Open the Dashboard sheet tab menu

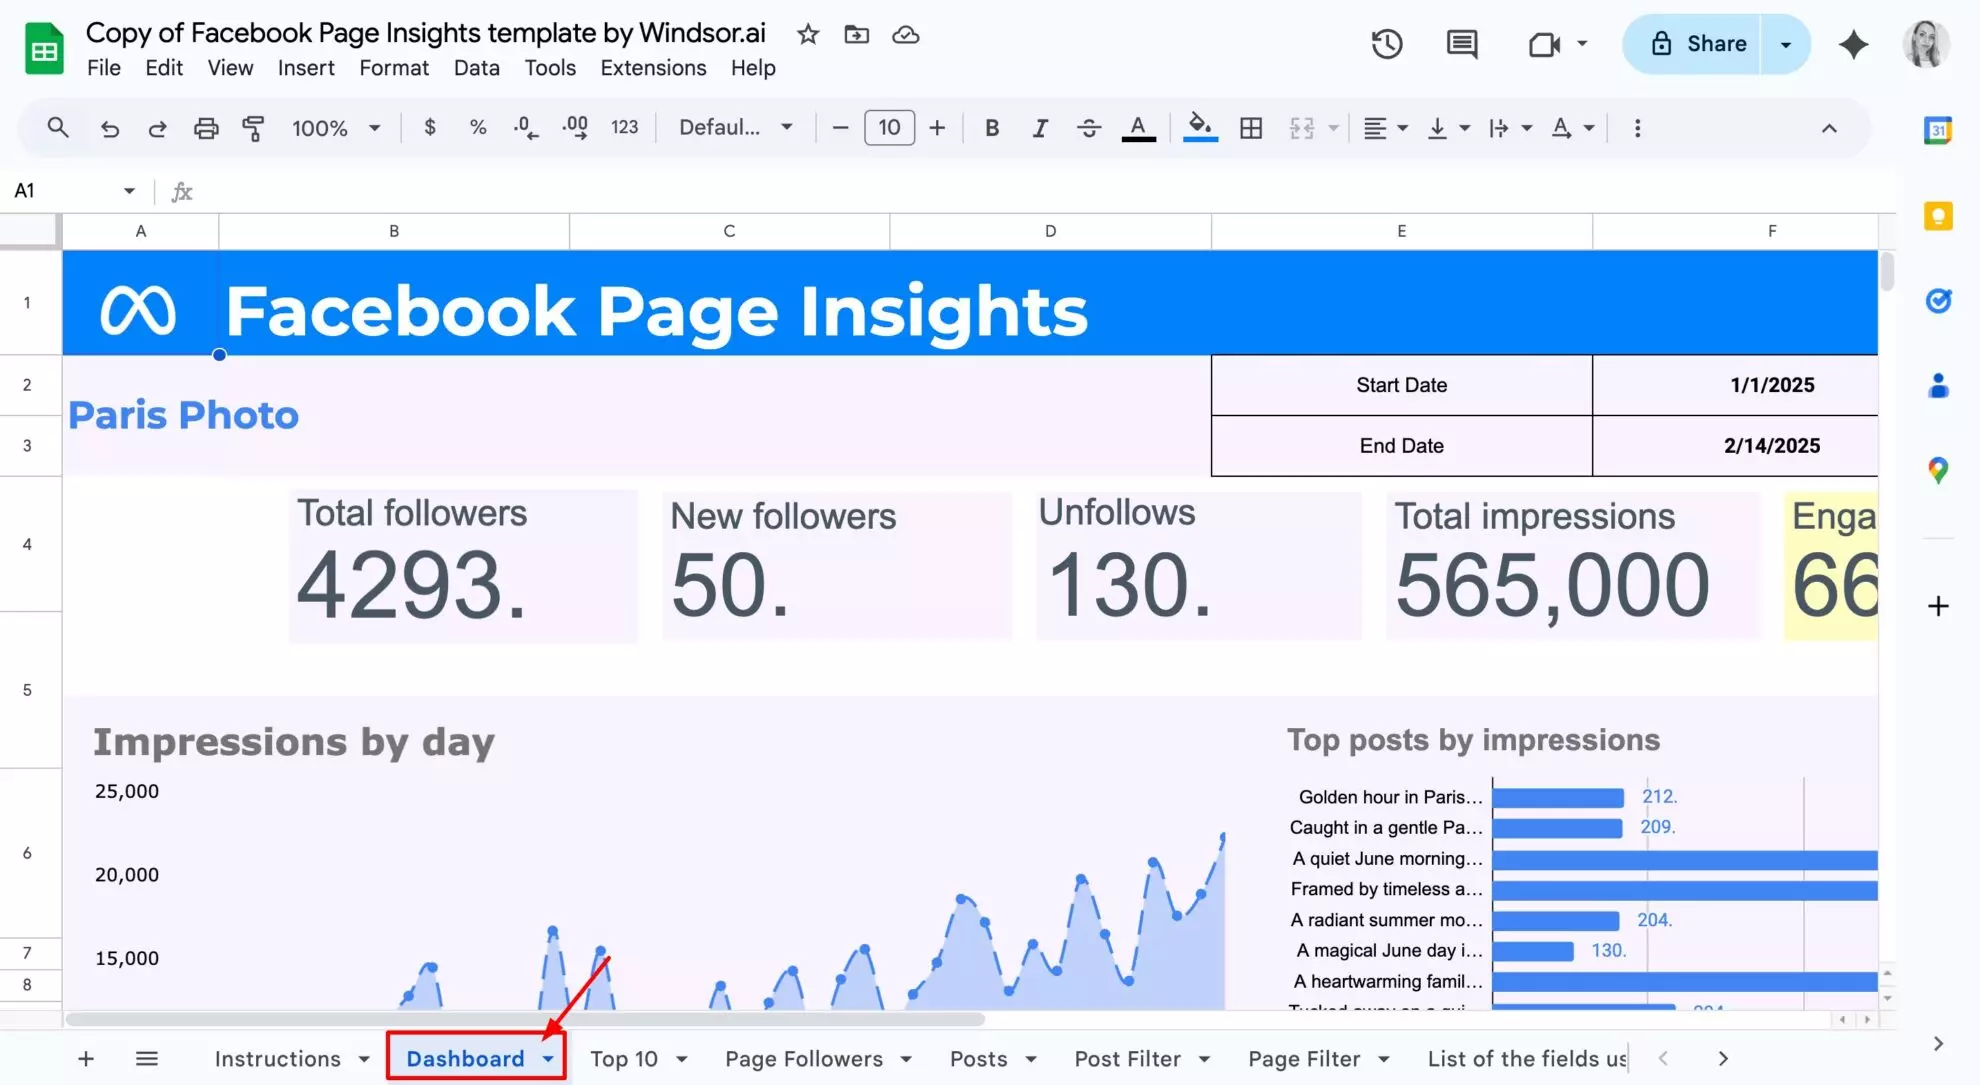(547, 1058)
